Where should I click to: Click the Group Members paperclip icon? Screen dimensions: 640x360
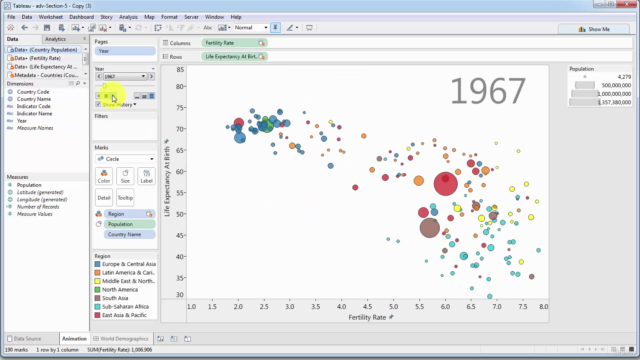point(191,28)
